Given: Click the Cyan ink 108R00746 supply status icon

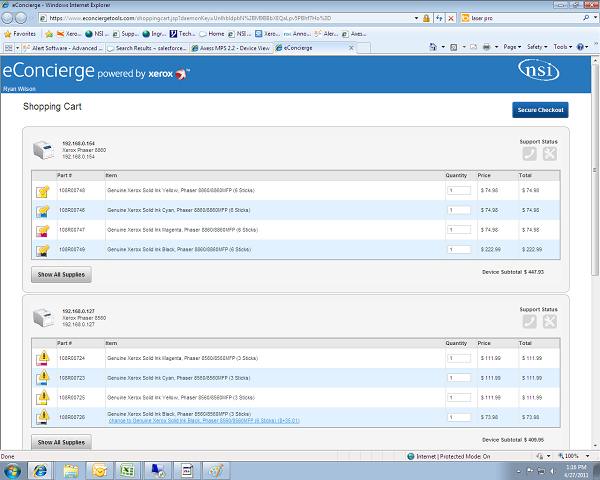Looking at the screenshot, I should click(x=43, y=211).
